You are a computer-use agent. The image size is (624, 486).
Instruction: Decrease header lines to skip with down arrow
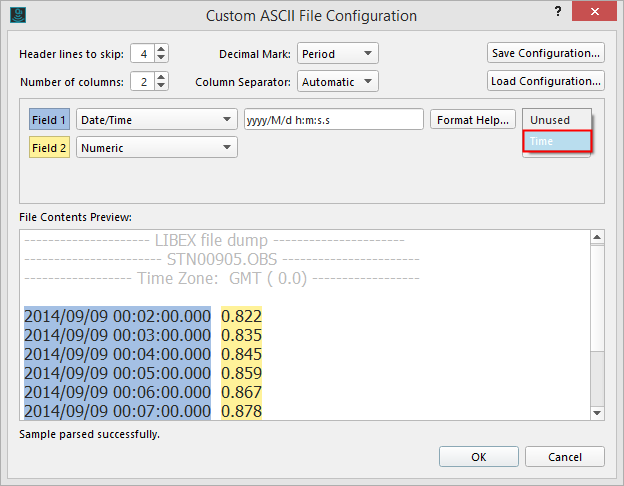(162, 57)
